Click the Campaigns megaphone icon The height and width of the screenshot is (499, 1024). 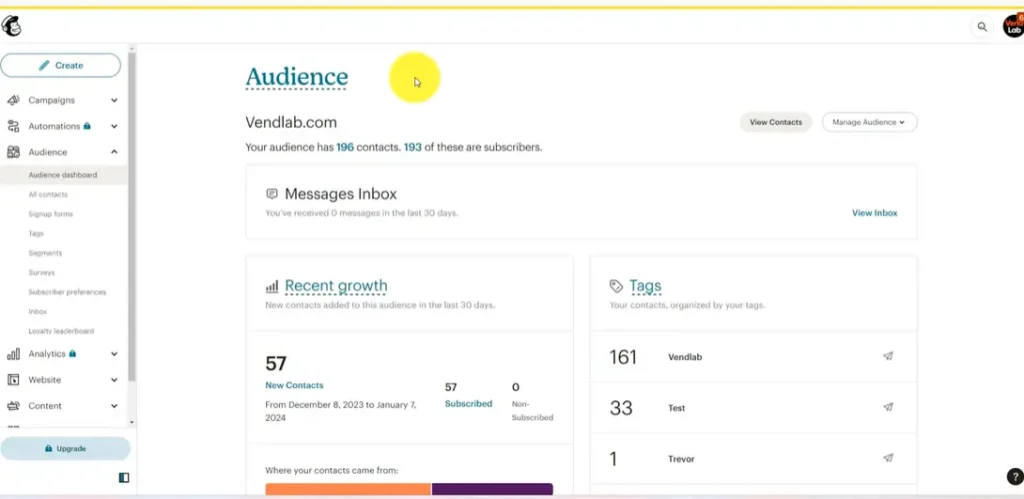(x=13, y=101)
